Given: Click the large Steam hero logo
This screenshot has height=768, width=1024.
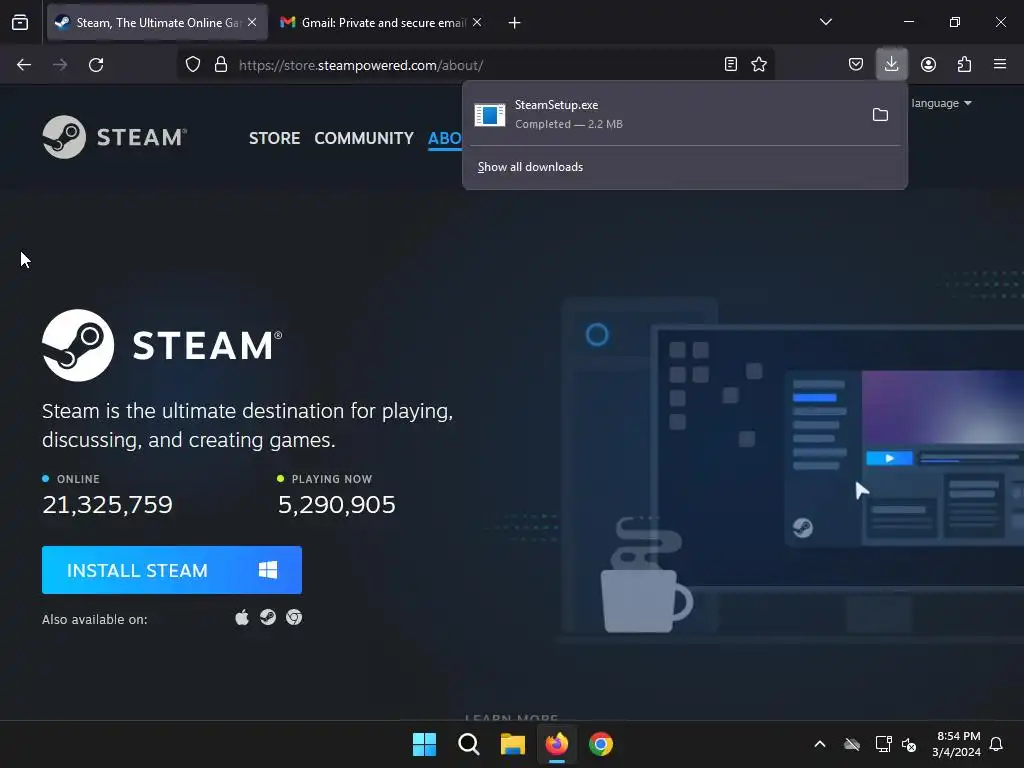Looking at the screenshot, I should (x=162, y=345).
